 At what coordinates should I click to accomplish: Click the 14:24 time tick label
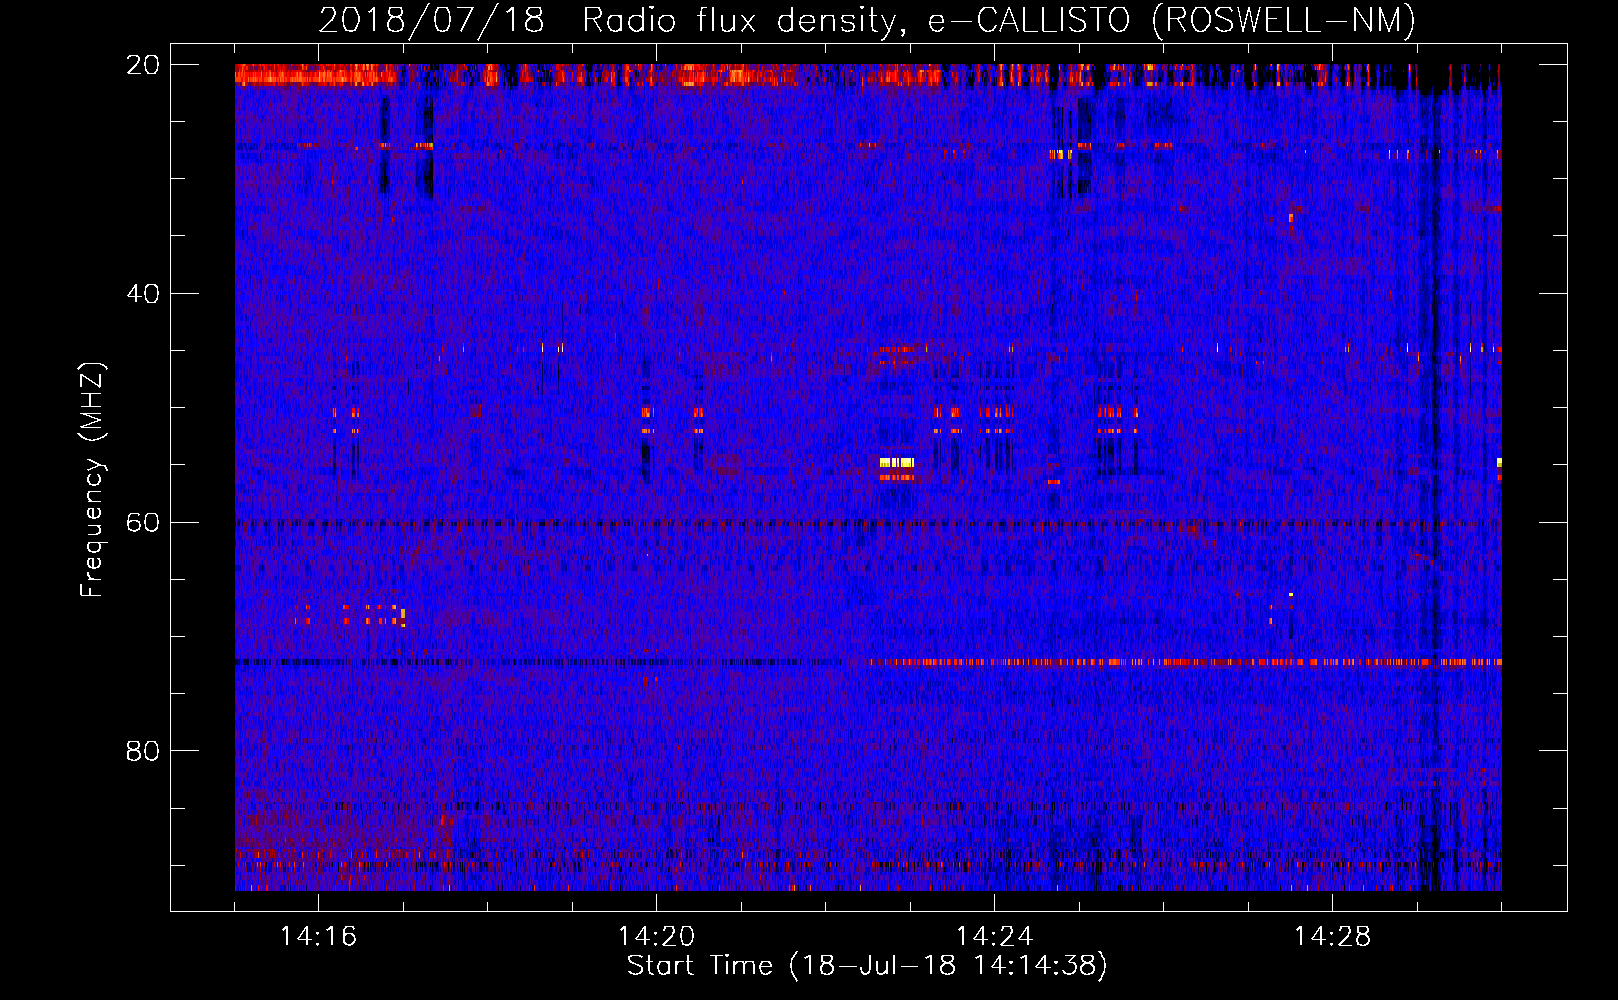(x=995, y=936)
